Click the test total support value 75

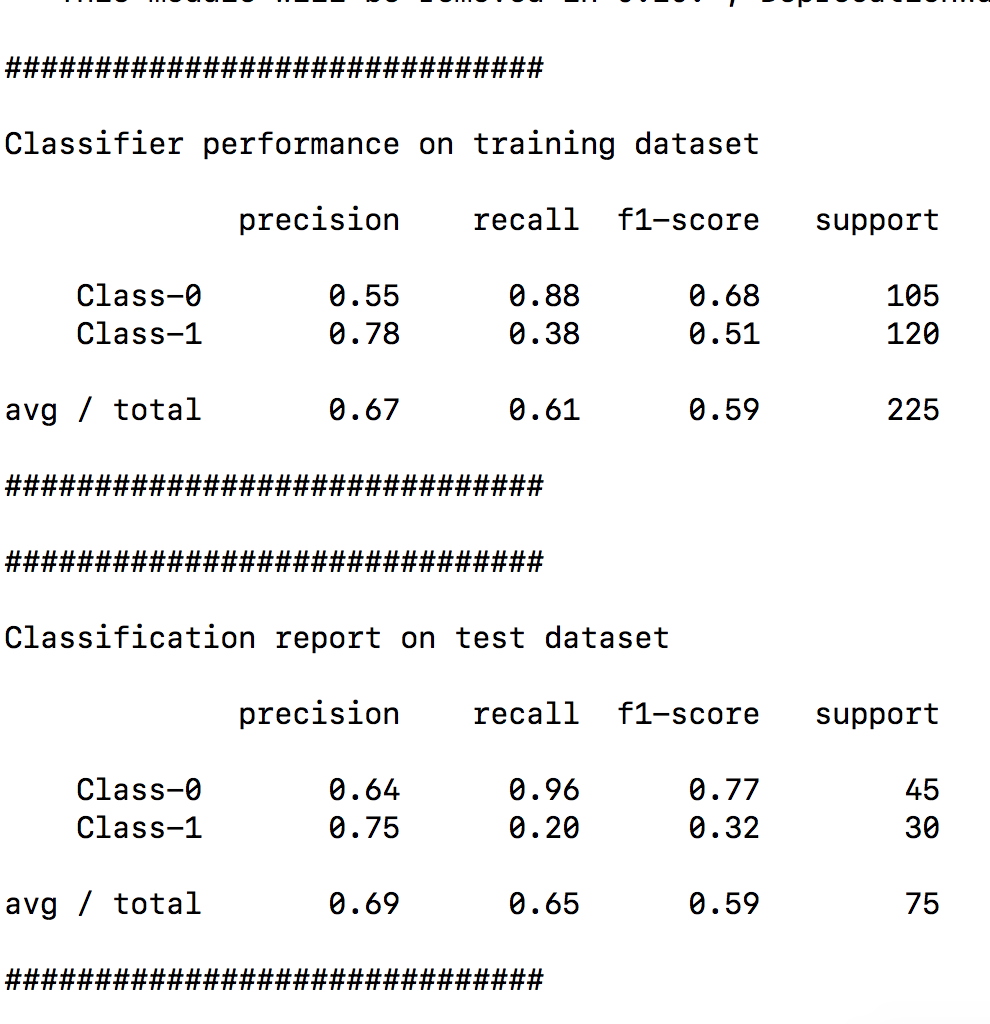(921, 904)
